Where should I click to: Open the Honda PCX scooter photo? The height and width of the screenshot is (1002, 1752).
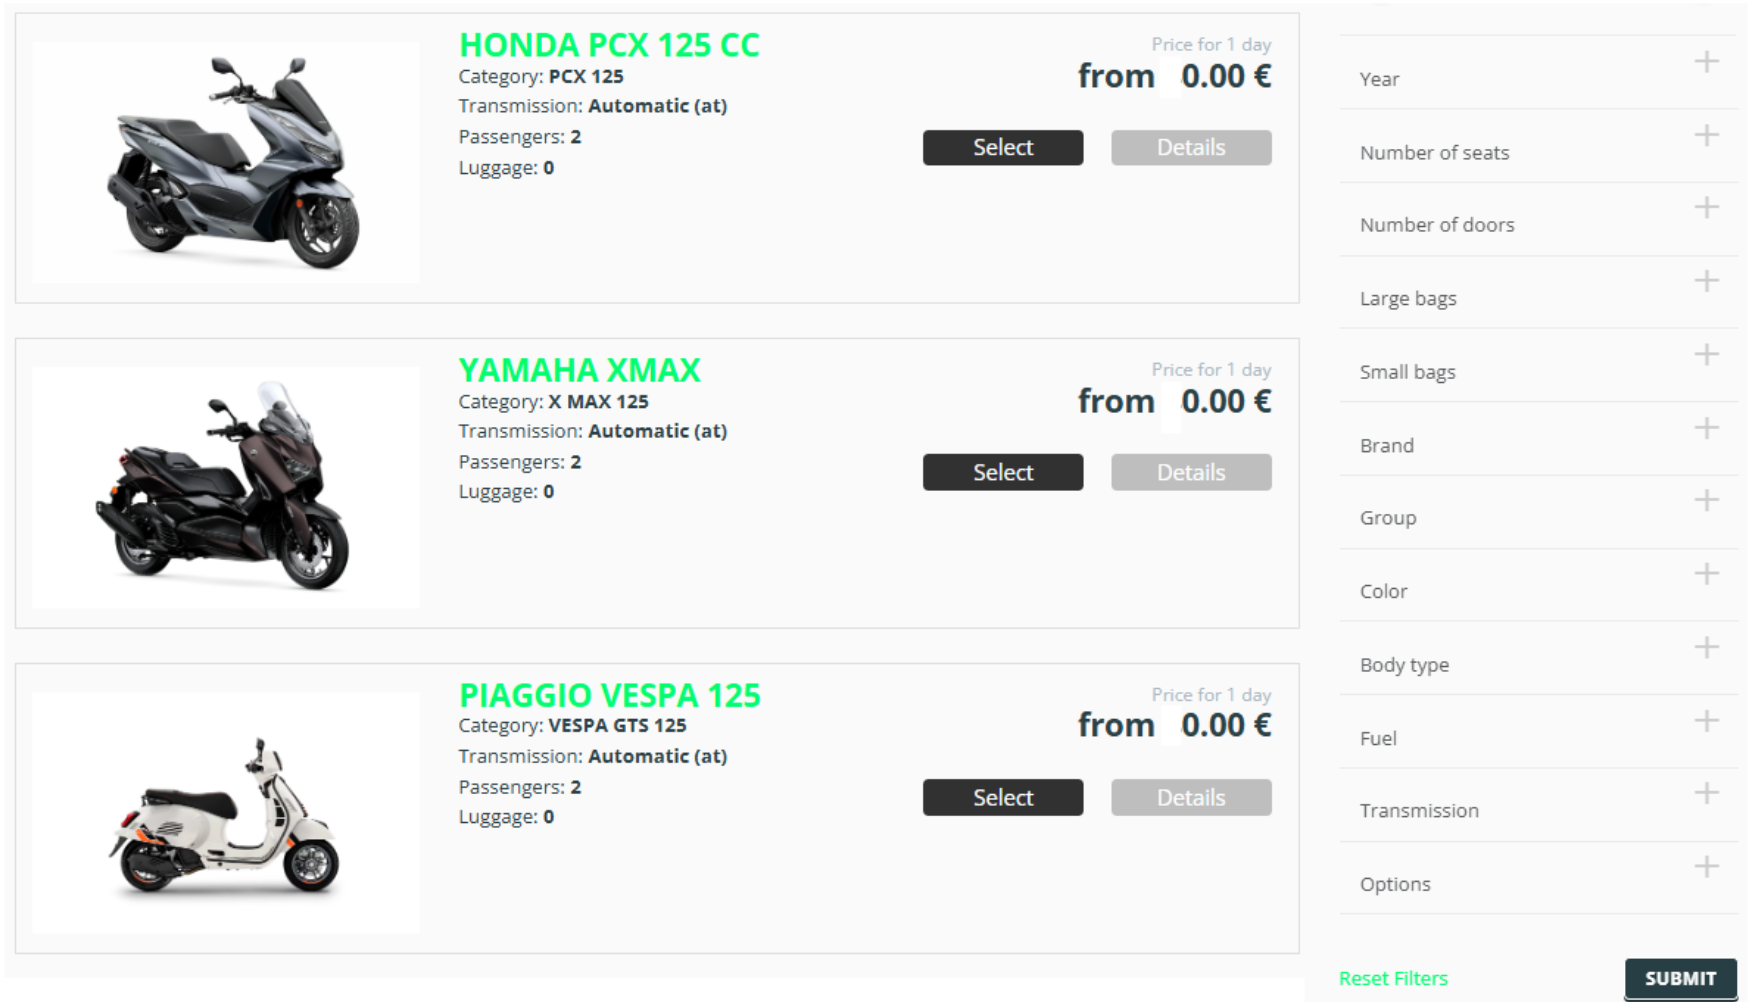pos(226,162)
